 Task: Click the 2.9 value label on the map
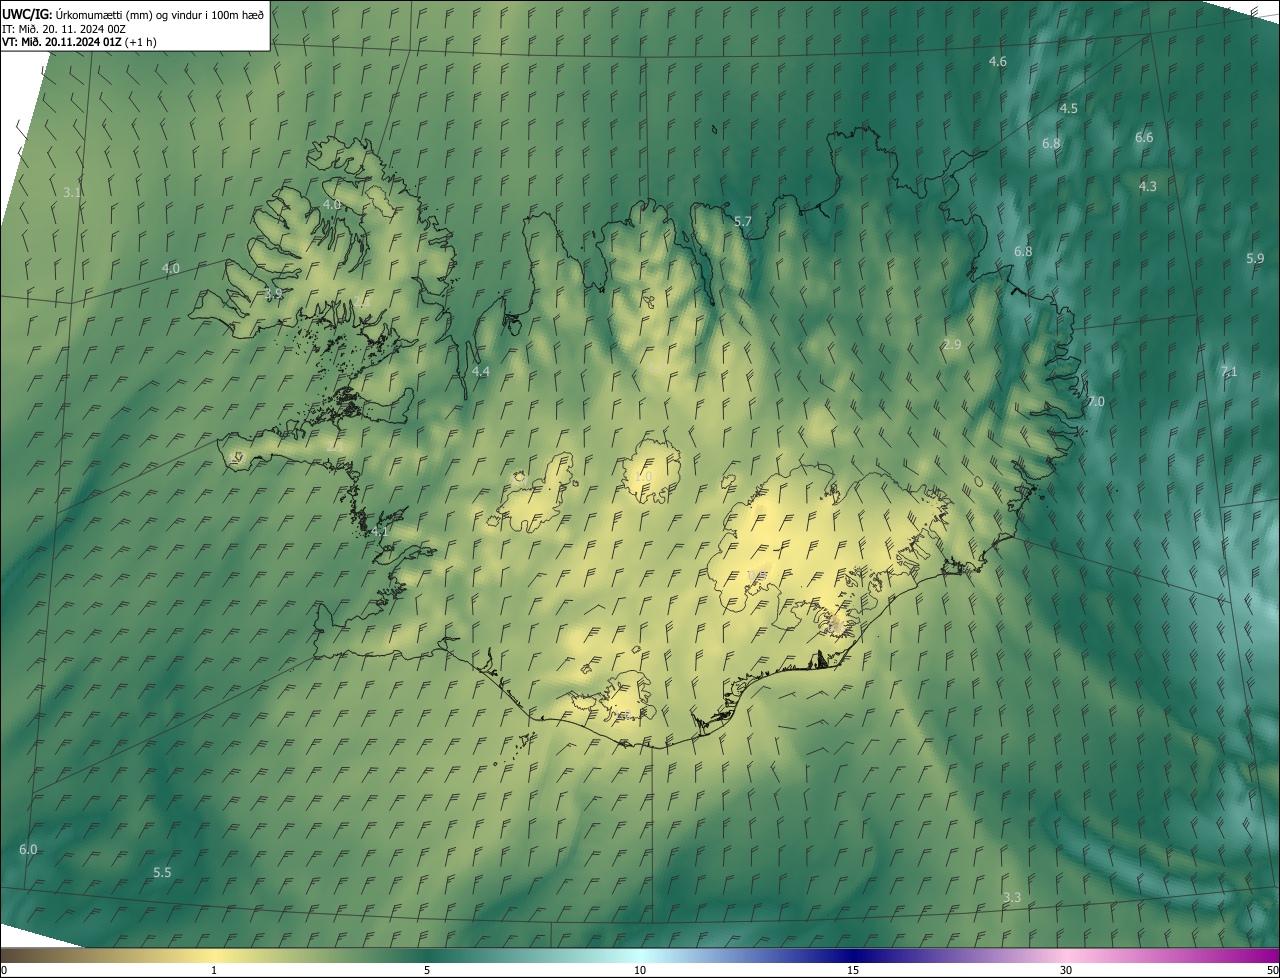coord(951,345)
